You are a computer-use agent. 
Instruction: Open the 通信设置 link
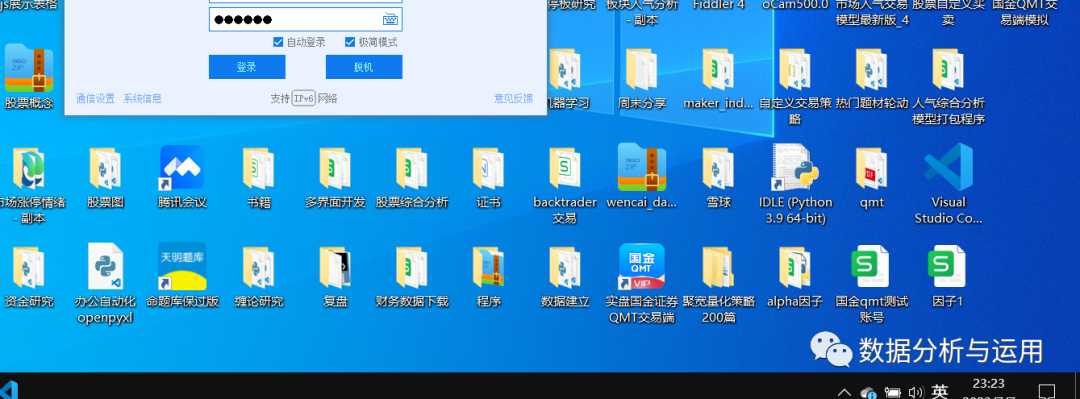95,99
